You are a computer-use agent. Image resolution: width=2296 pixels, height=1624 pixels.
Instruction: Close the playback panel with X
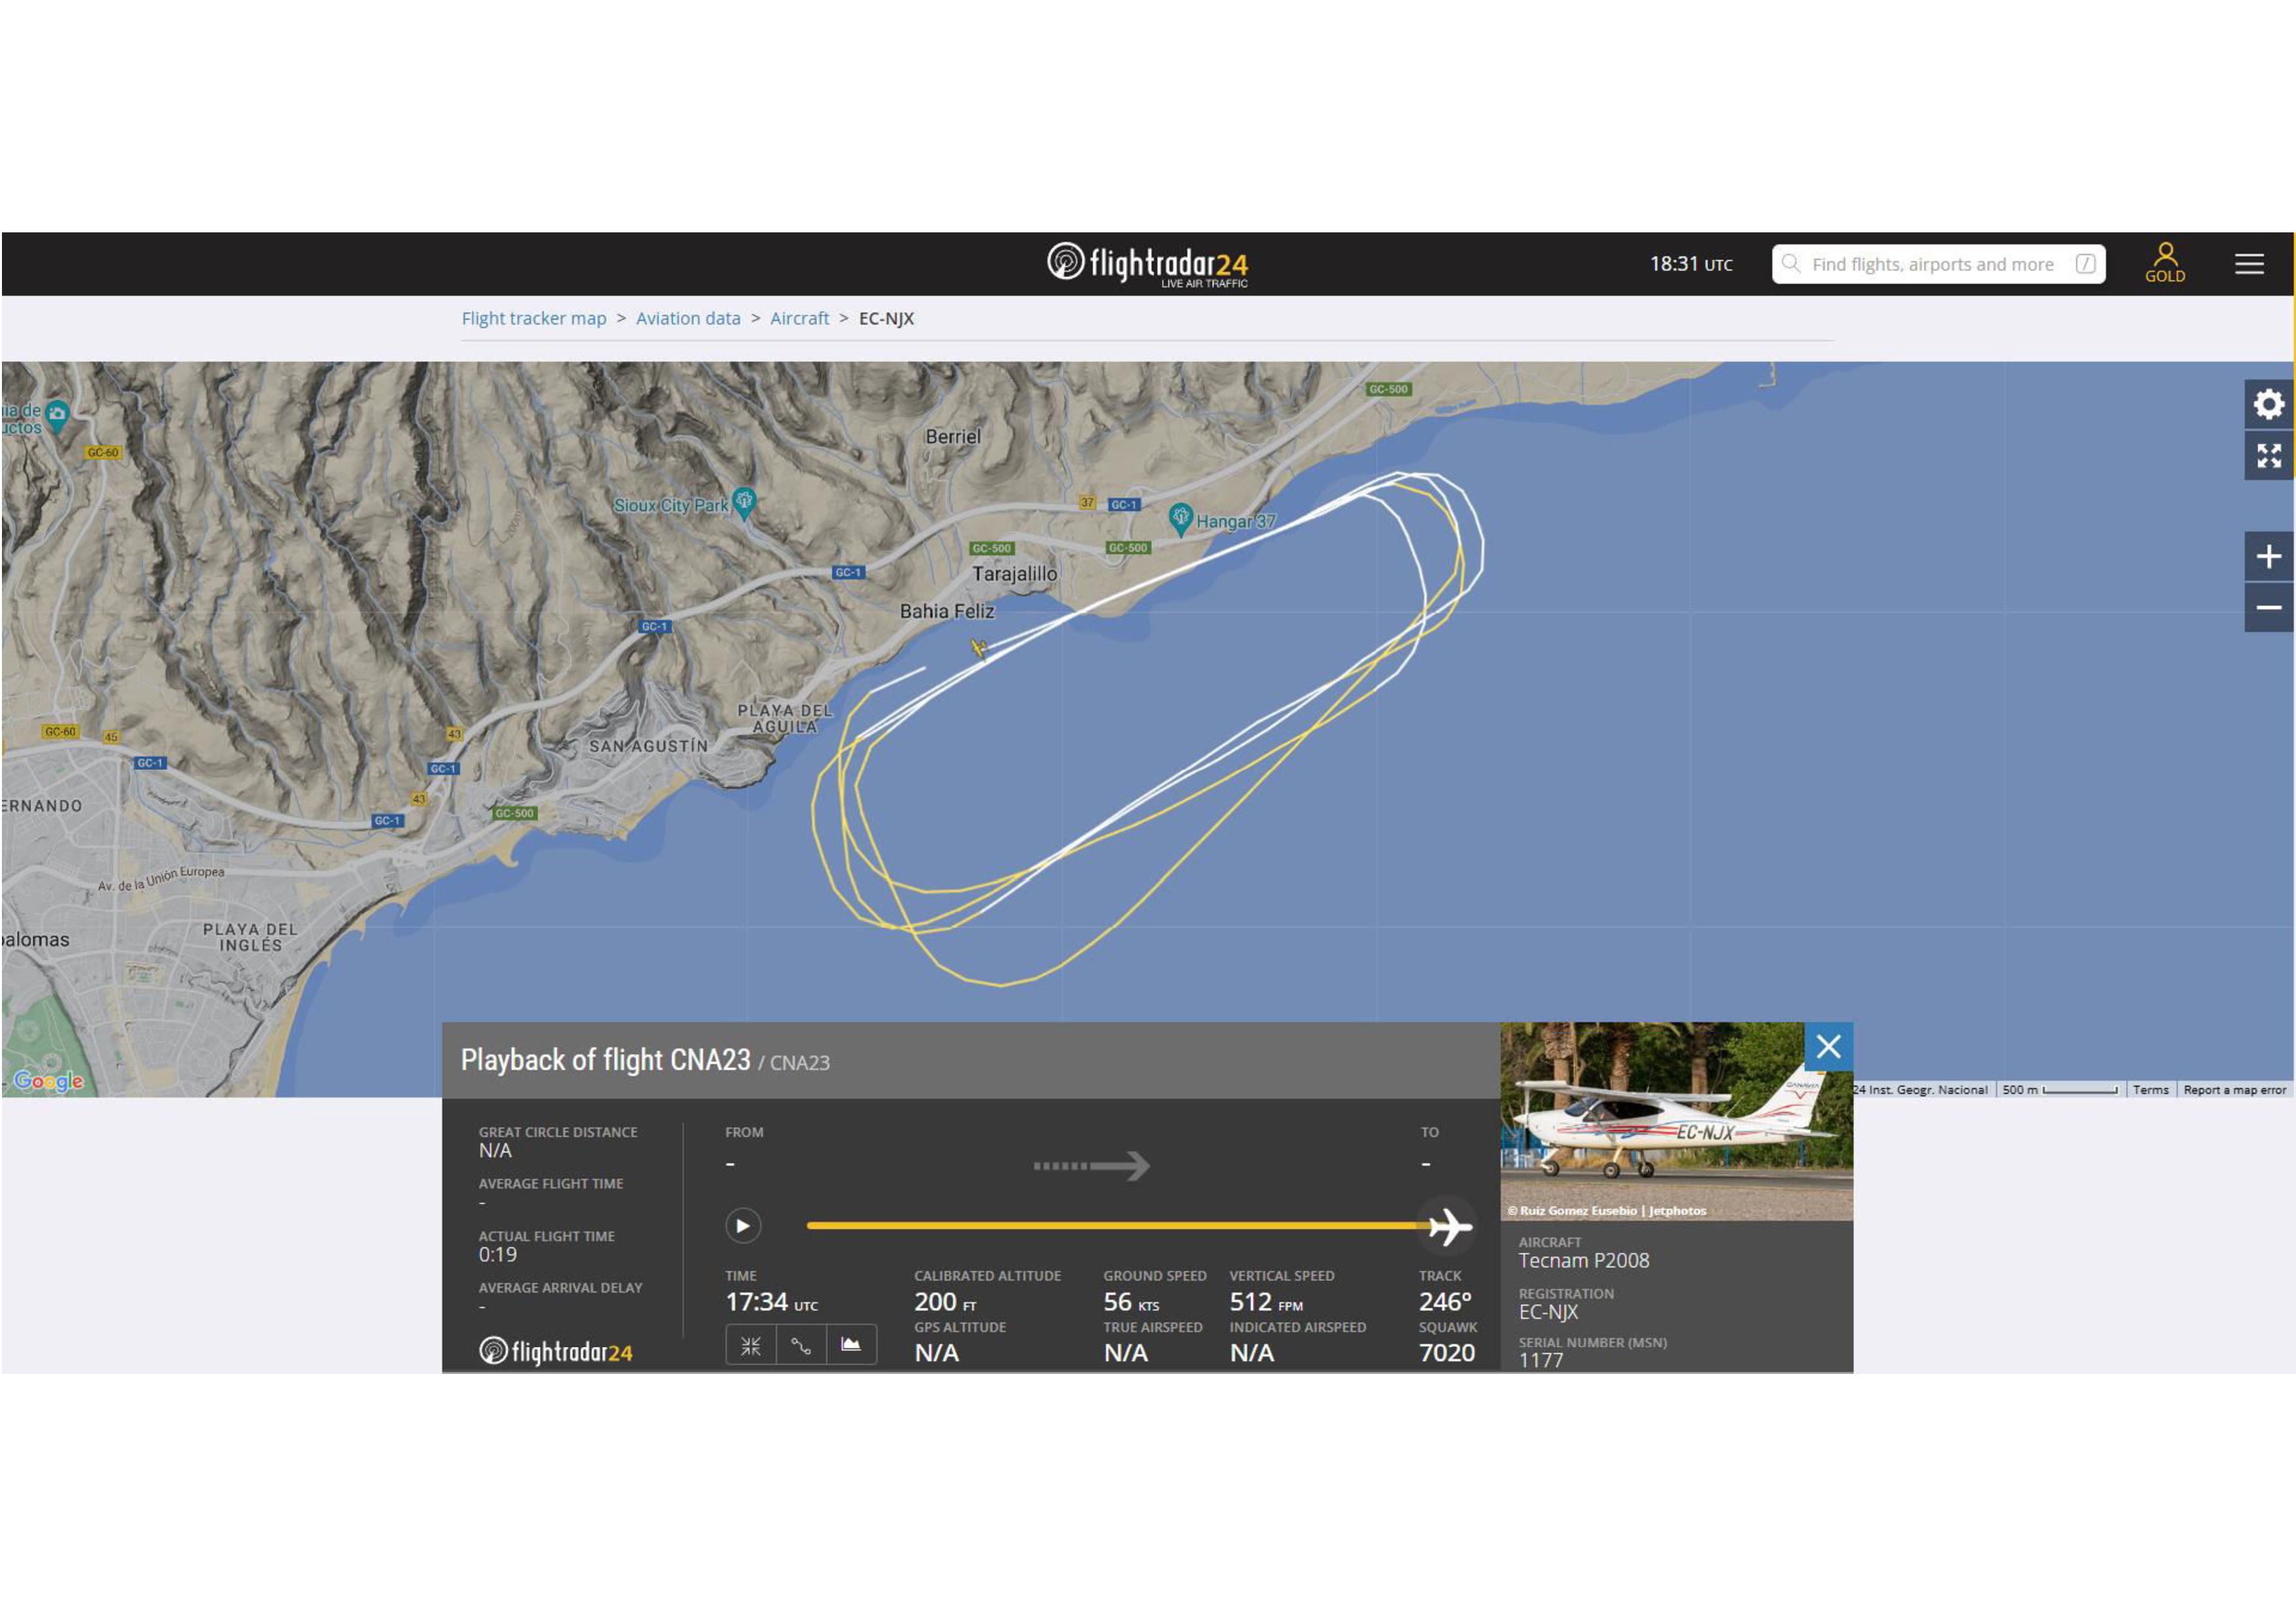click(x=1828, y=1046)
